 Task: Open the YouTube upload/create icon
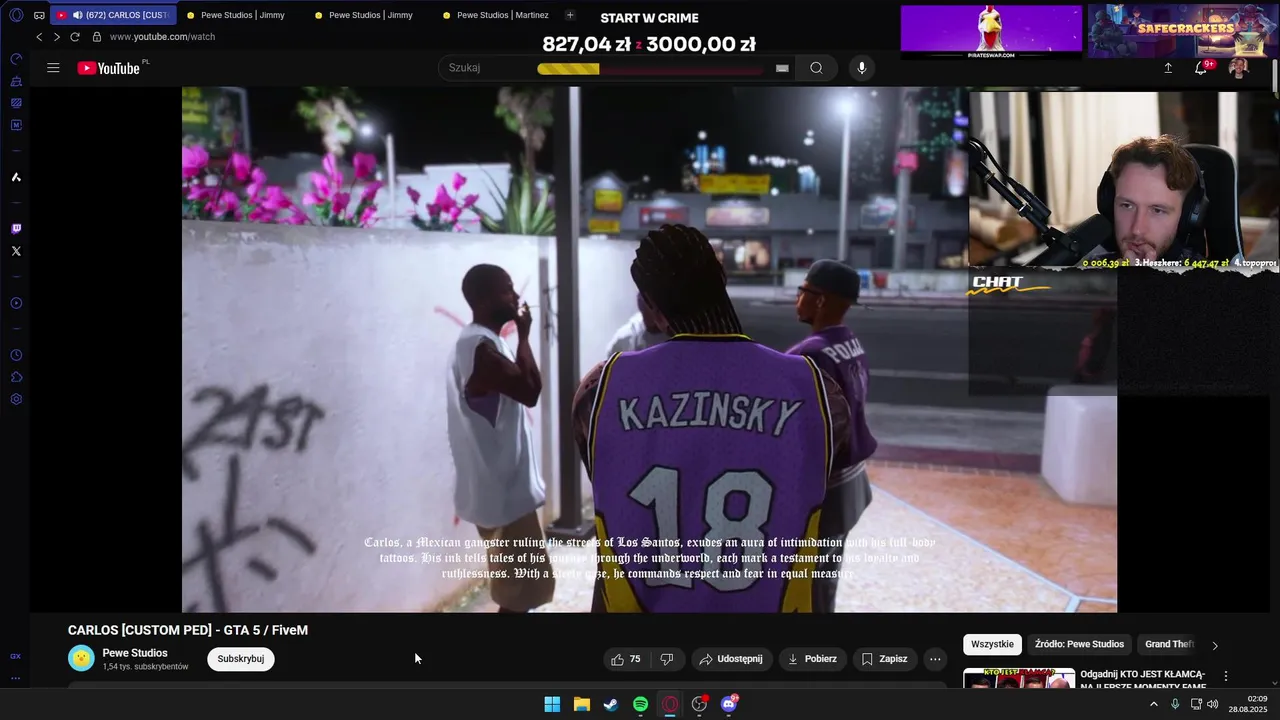(x=1168, y=68)
